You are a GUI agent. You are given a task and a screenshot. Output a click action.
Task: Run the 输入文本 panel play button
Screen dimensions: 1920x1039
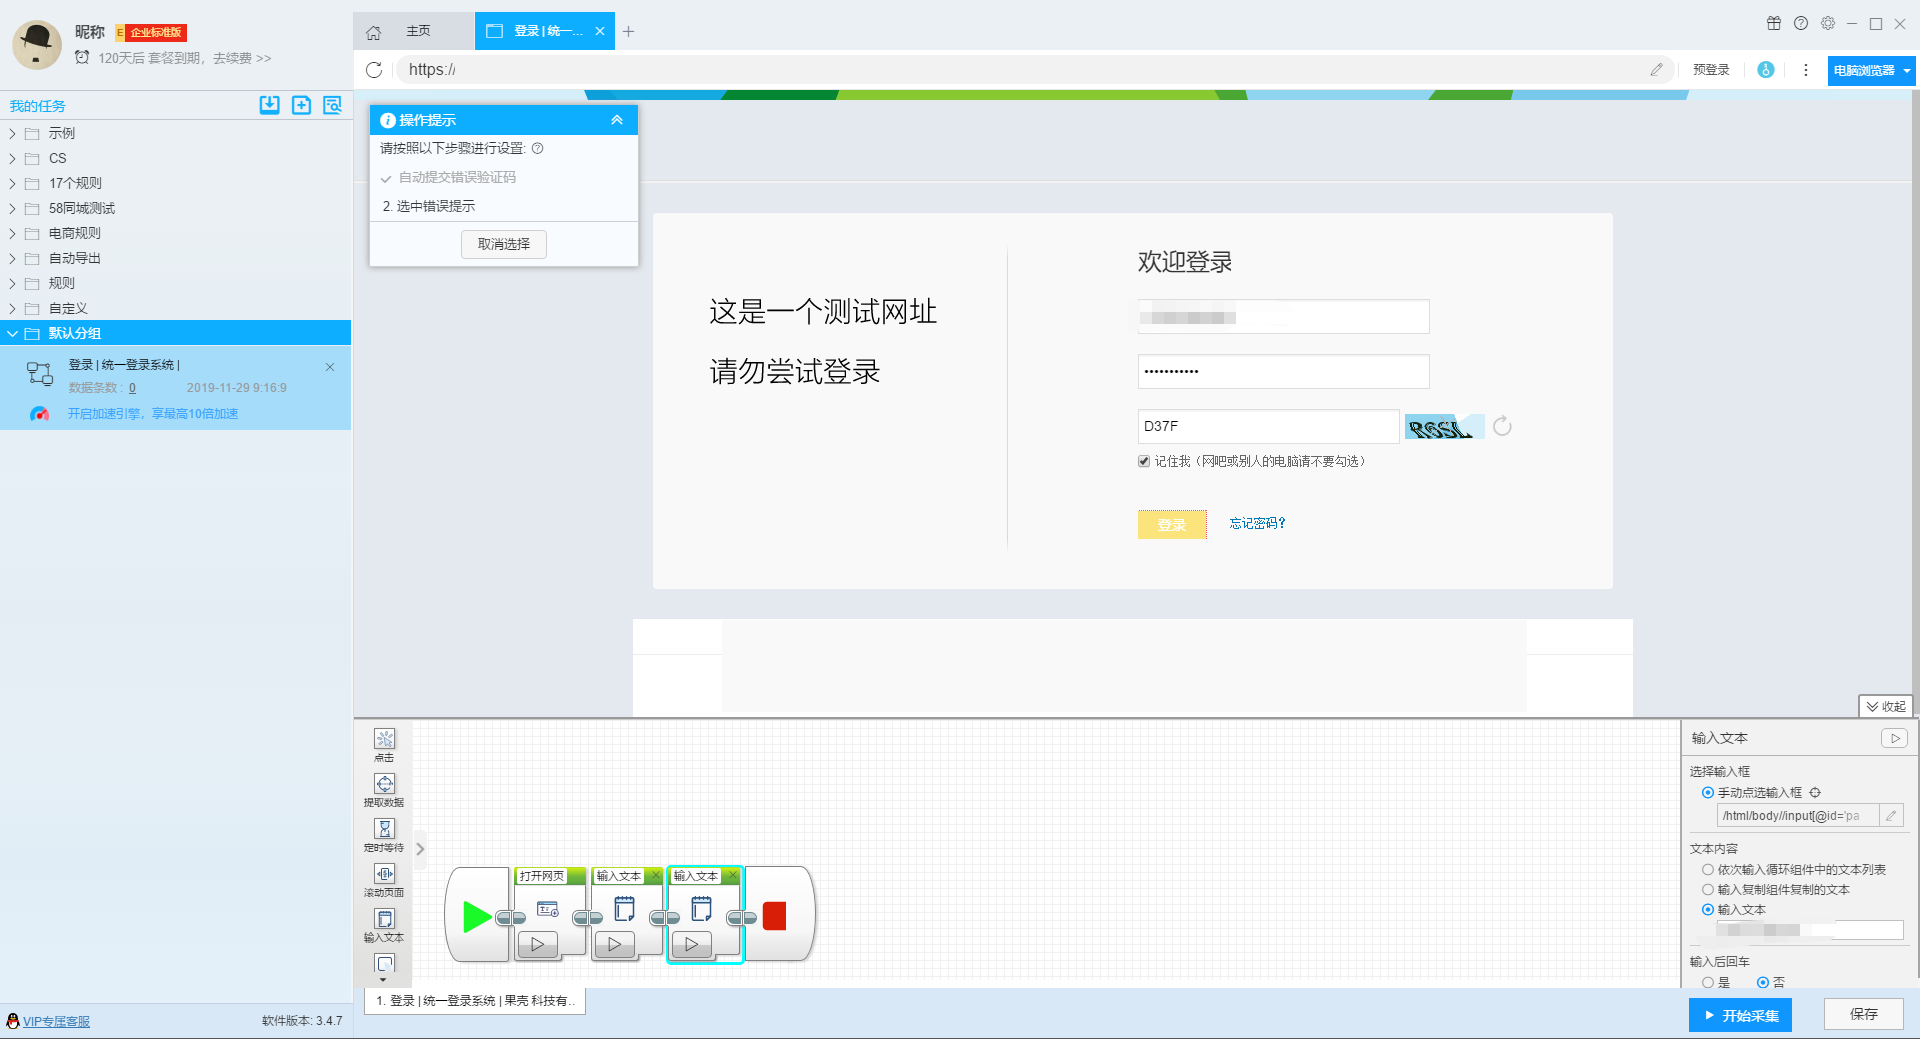coord(1895,738)
